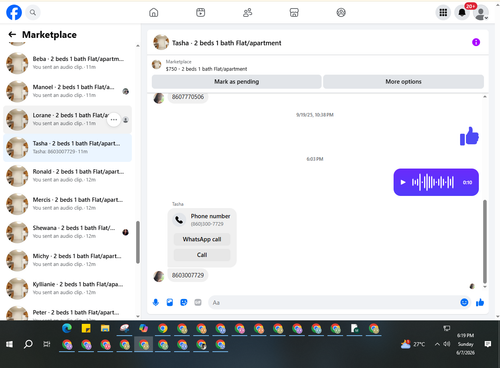This screenshot has width=500, height=368.
Task: Open the Friends tab
Action: (x=247, y=13)
